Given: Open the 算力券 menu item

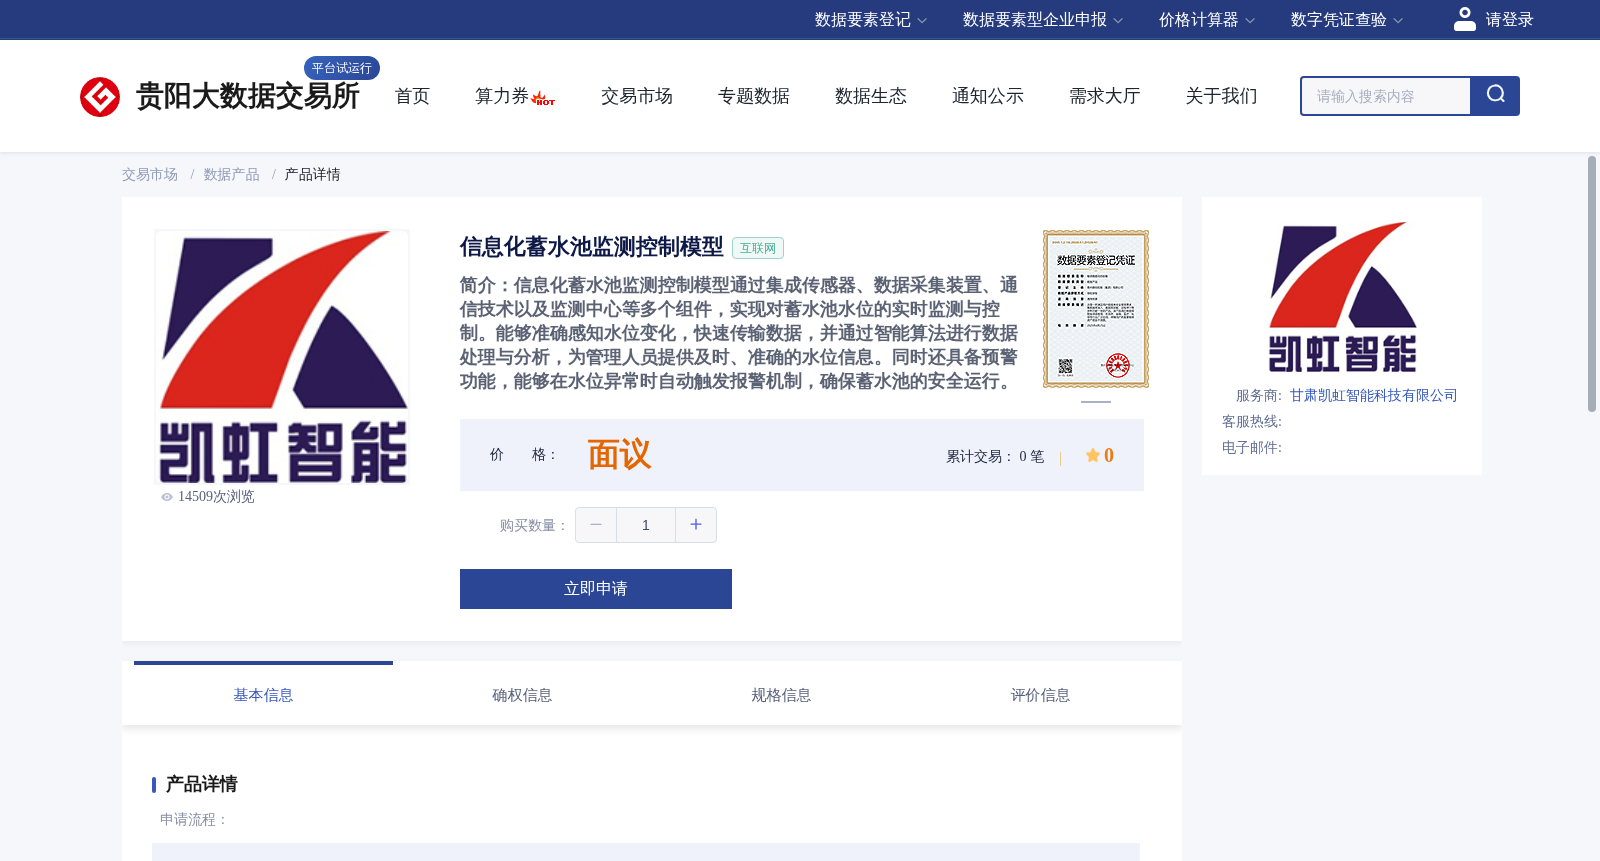Looking at the screenshot, I should point(502,96).
